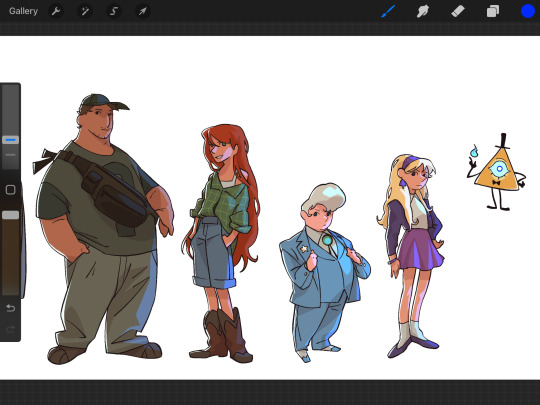The height and width of the screenshot is (405, 540).
Task: Click the brush opacity slider handle
Action: pos(11,215)
